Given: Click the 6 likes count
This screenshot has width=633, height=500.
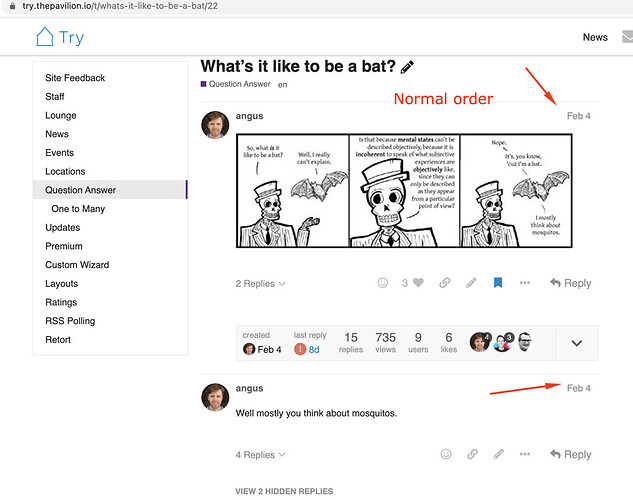Looking at the screenshot, I should [x=449, y=342].
